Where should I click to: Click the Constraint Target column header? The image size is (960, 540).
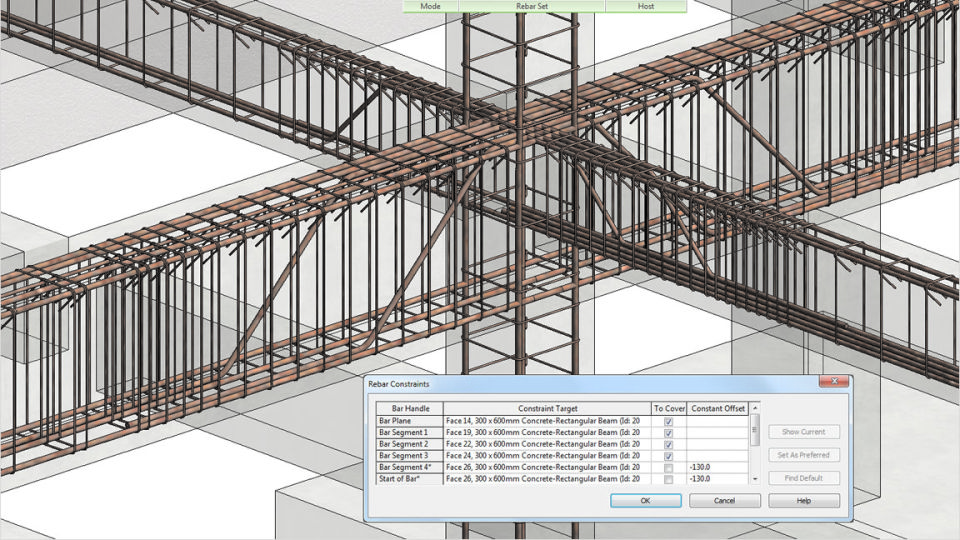(x=546, y=408)
